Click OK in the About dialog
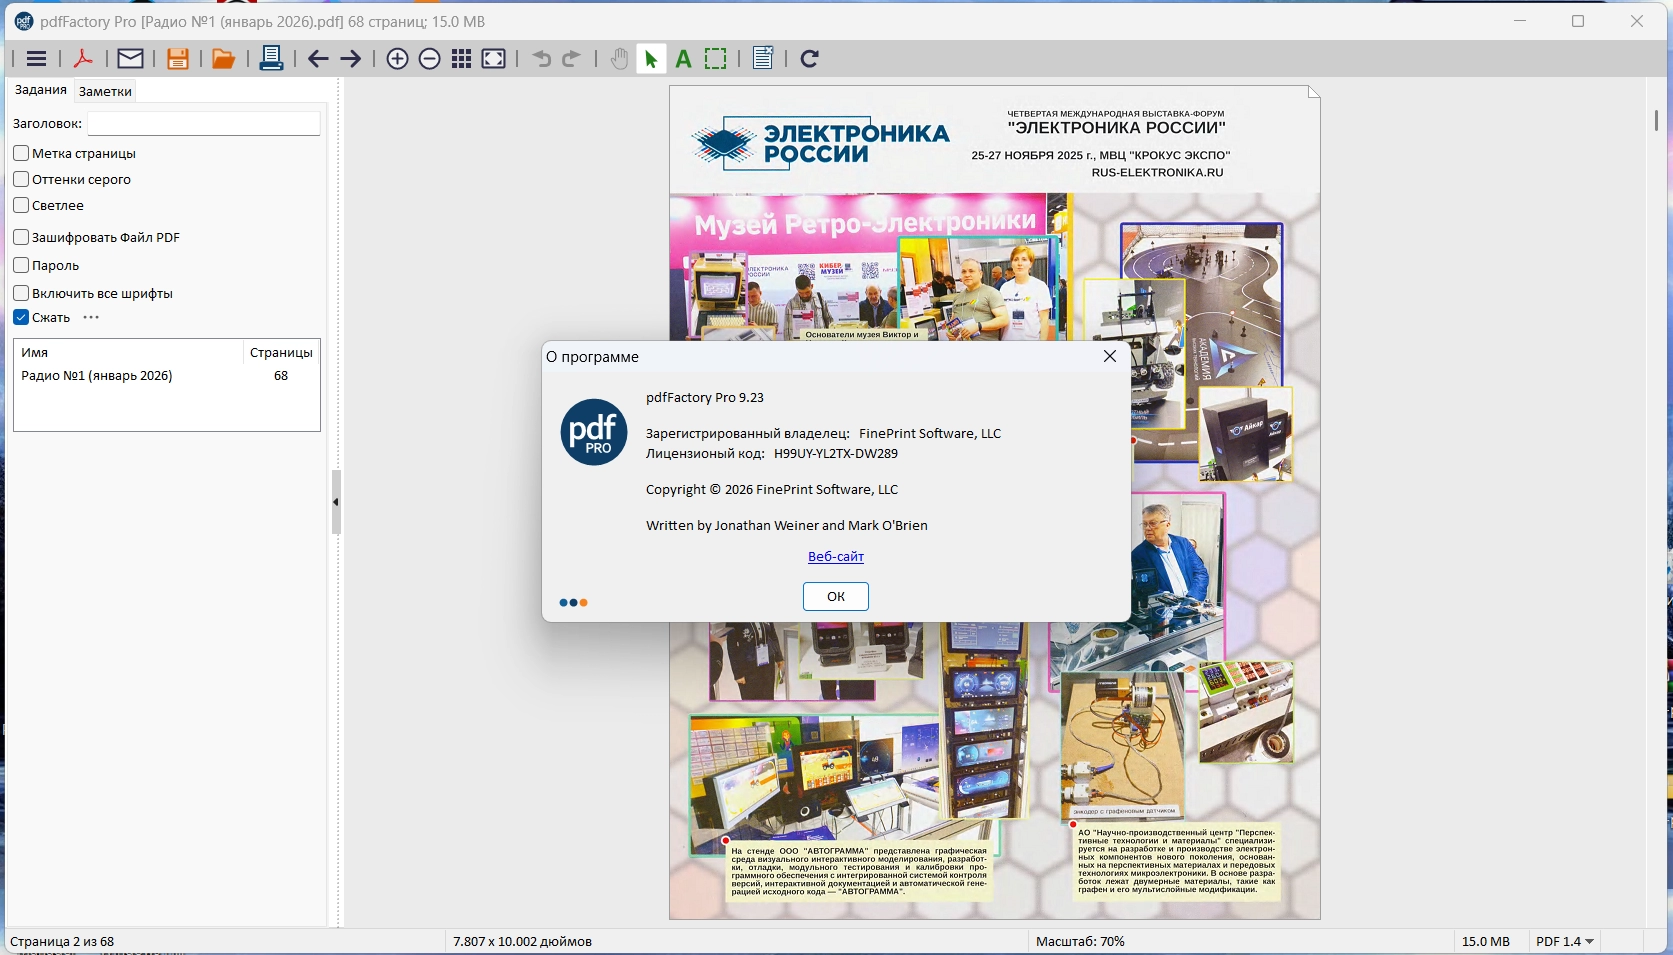The height and width of the screenshot is (955, 1673). (x=836, y=596)
